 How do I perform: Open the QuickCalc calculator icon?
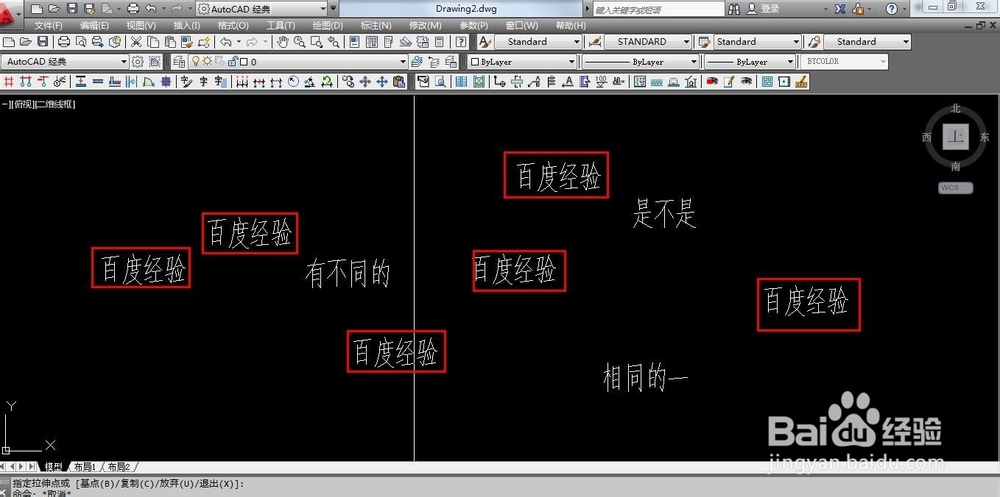[x=439, y=42]
